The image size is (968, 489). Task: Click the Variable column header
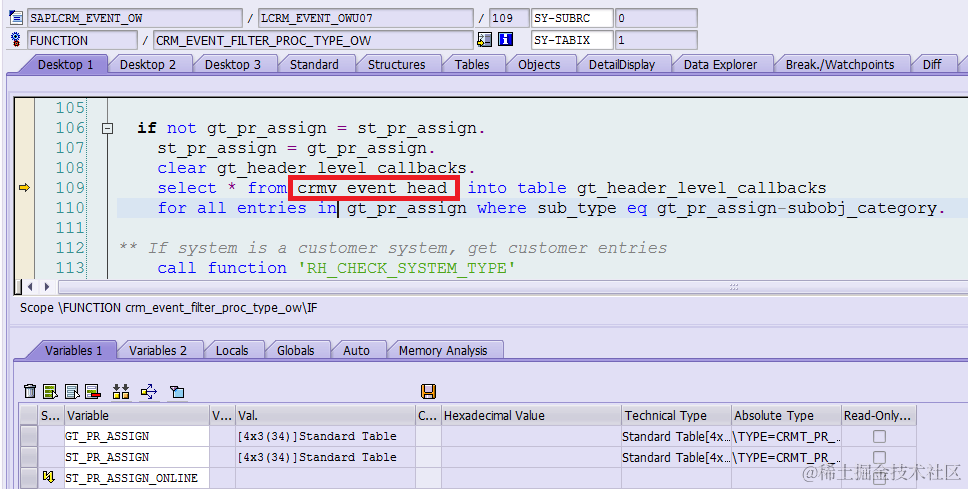pos(136,416)
